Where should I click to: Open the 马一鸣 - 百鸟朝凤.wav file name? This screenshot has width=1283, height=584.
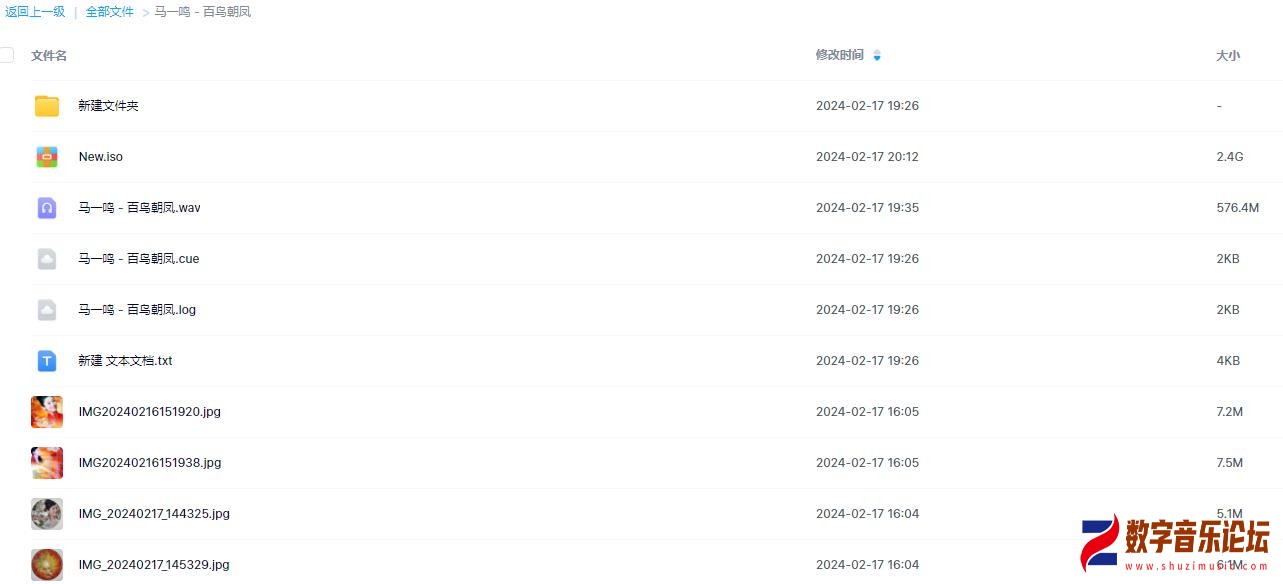140,208
